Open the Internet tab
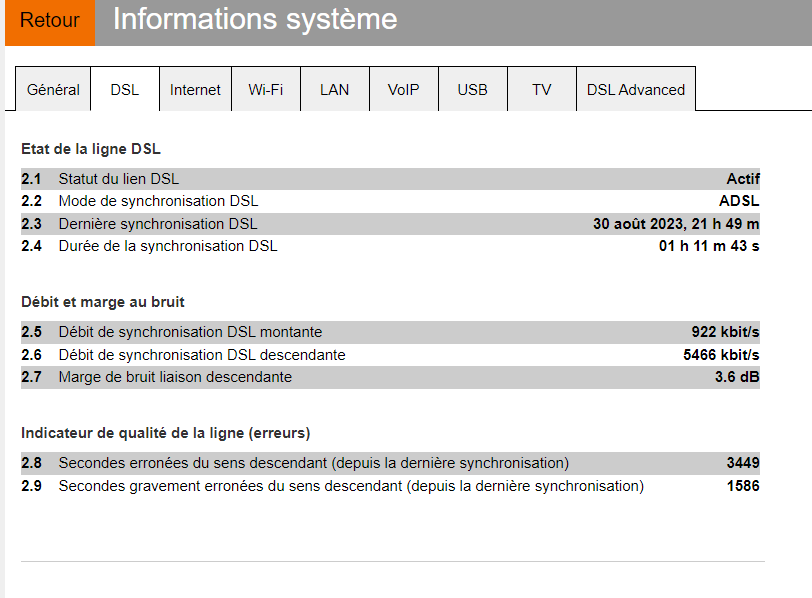The image size is (812, 598). point(195,89)
